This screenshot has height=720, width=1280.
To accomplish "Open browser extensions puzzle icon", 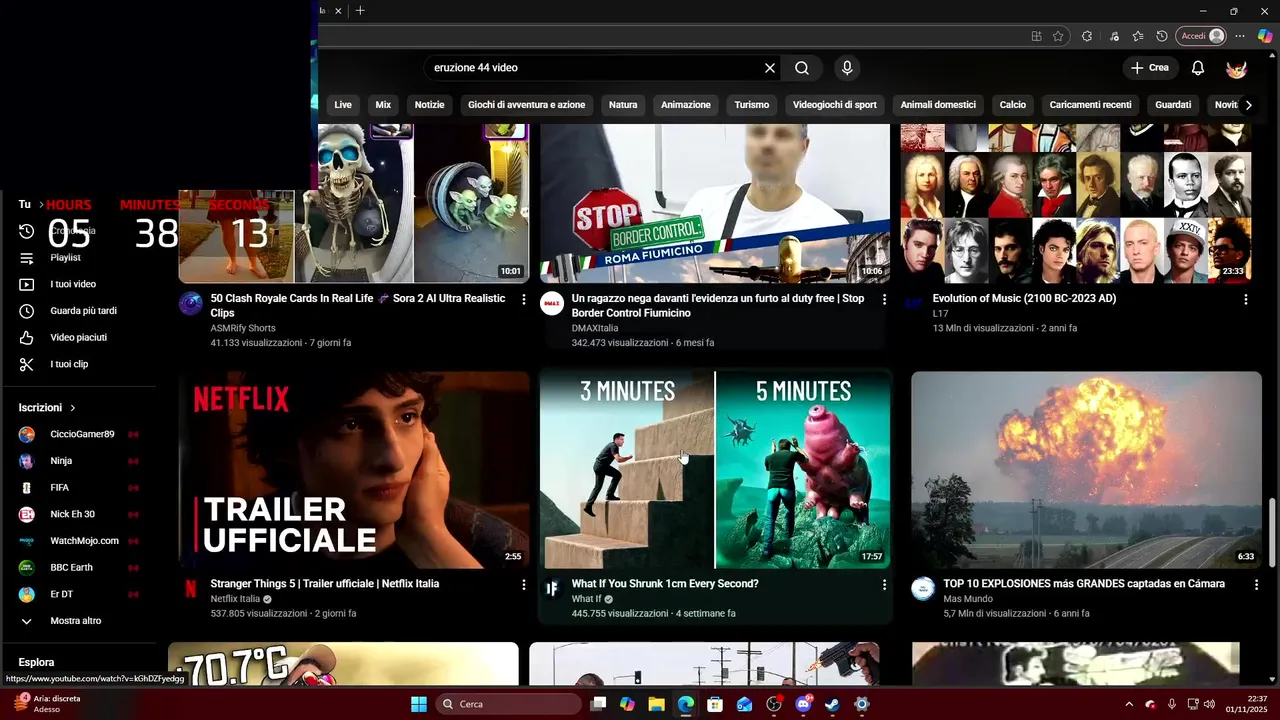I will 1087,36.
